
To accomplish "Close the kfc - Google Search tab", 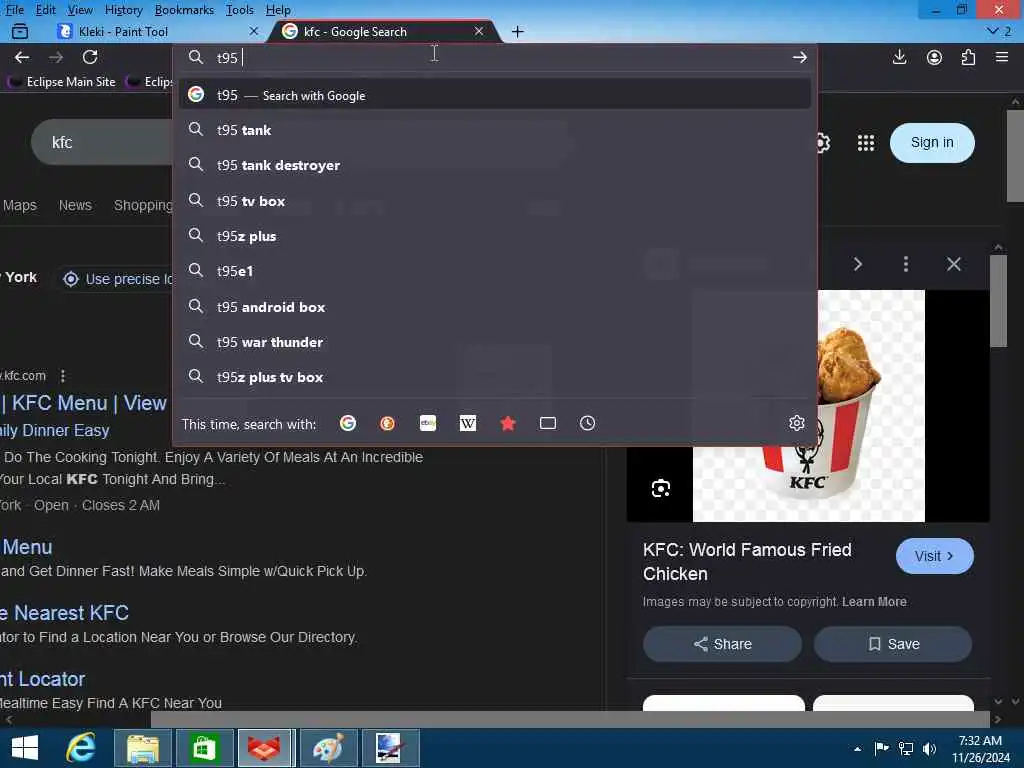I will pos(479,31).
